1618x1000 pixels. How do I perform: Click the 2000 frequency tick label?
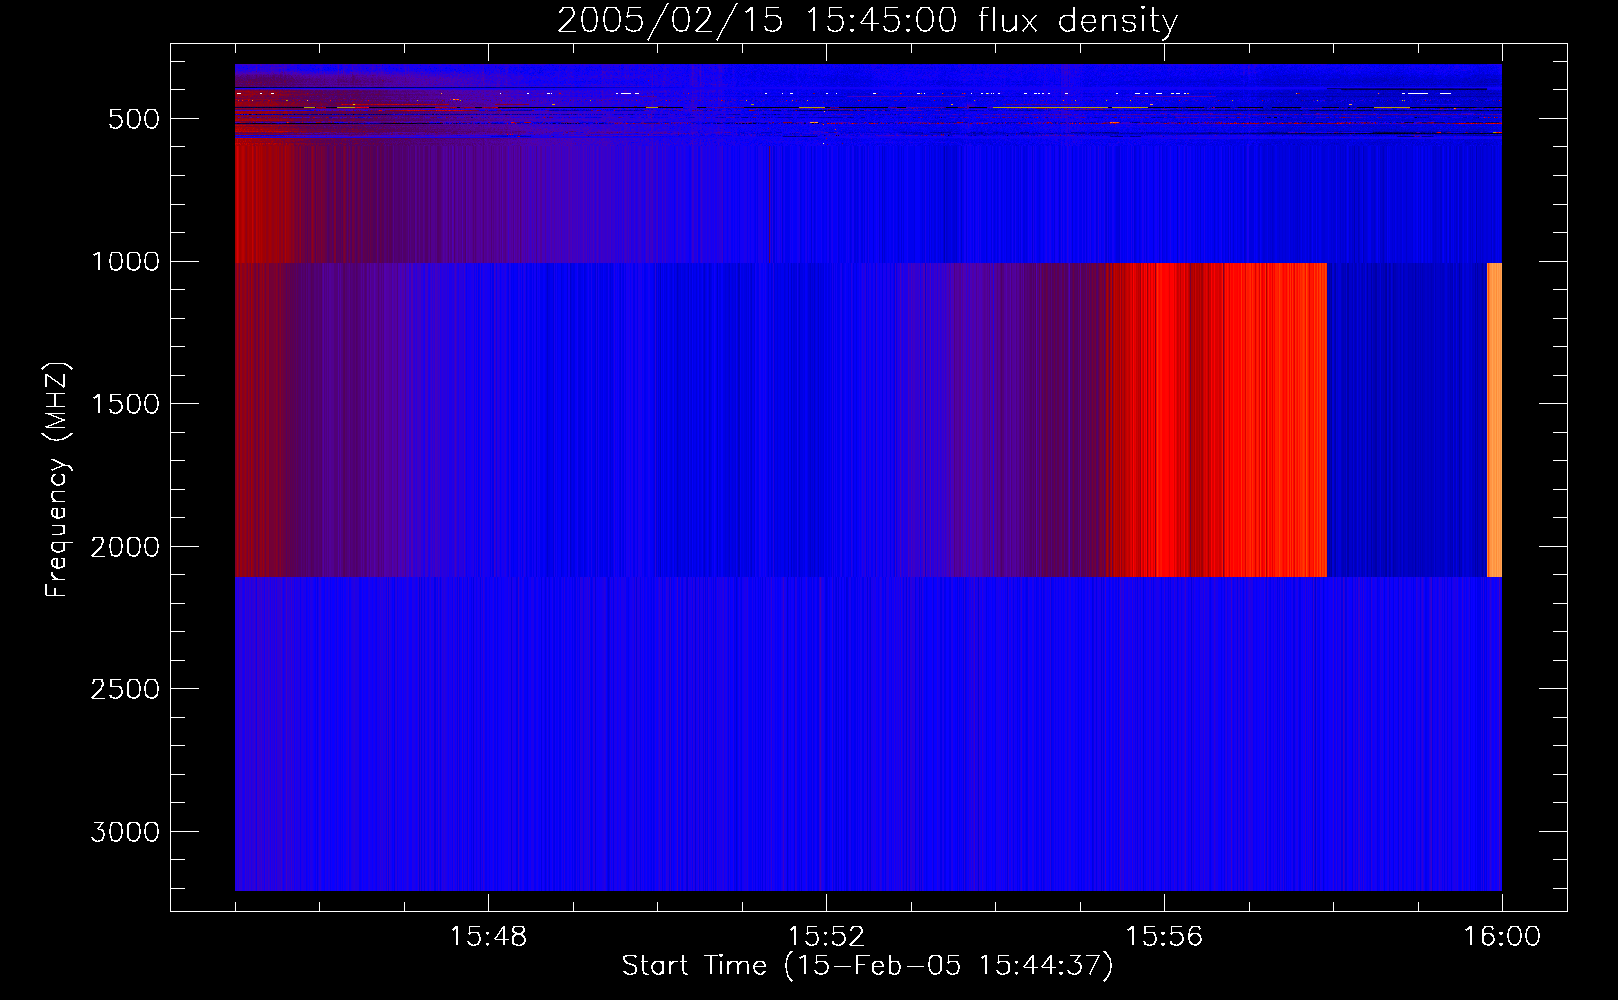point(125,547)
